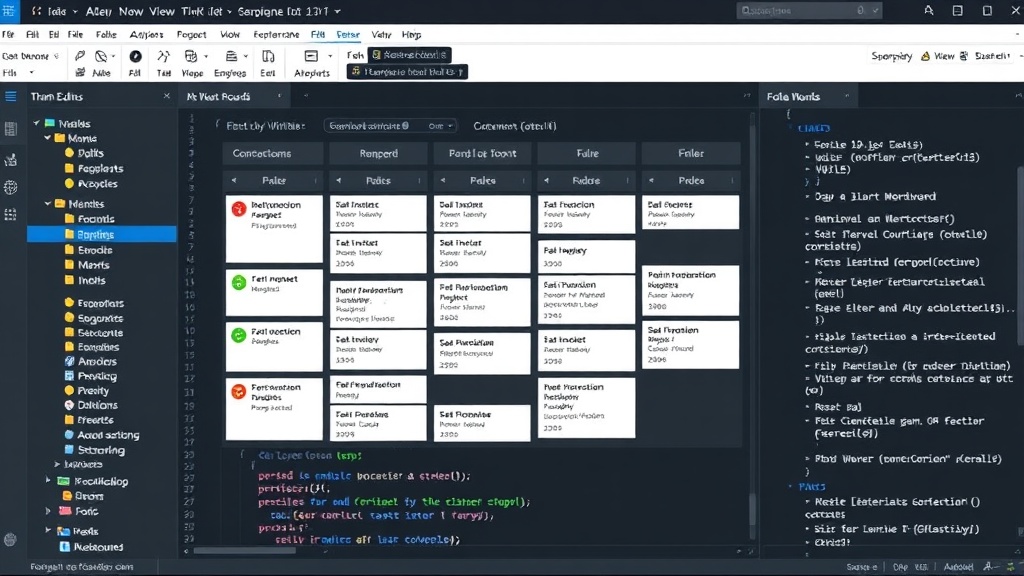Click the Viope toolbar icon

click(x=191, y=57)
